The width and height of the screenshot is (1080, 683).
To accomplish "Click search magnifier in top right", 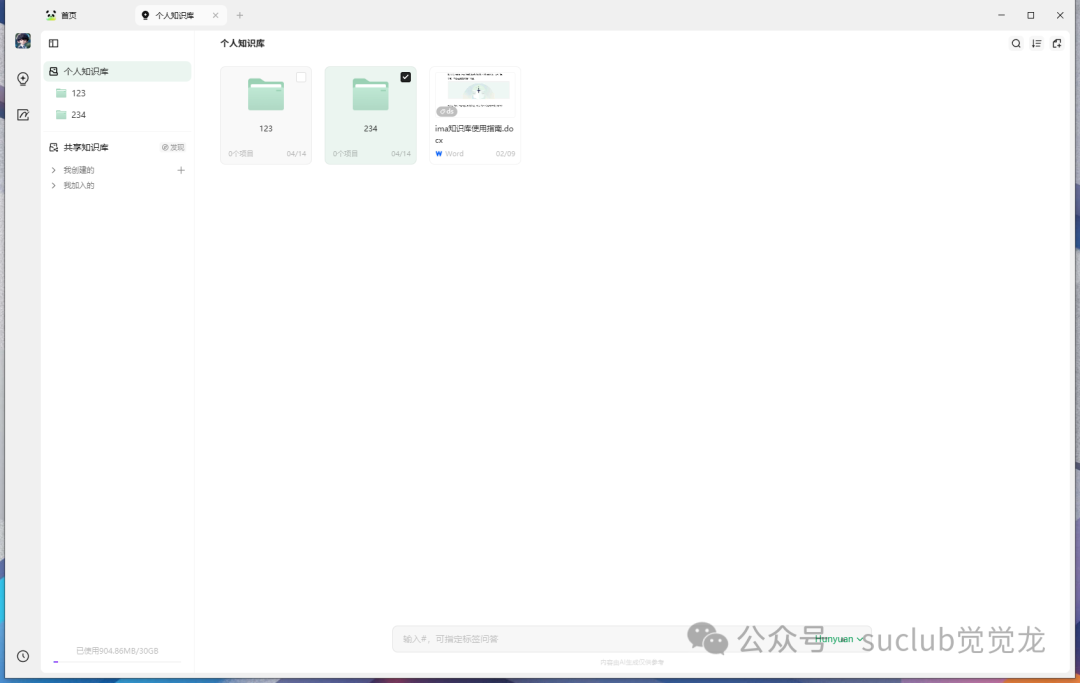I will [x=1016, y=43].
